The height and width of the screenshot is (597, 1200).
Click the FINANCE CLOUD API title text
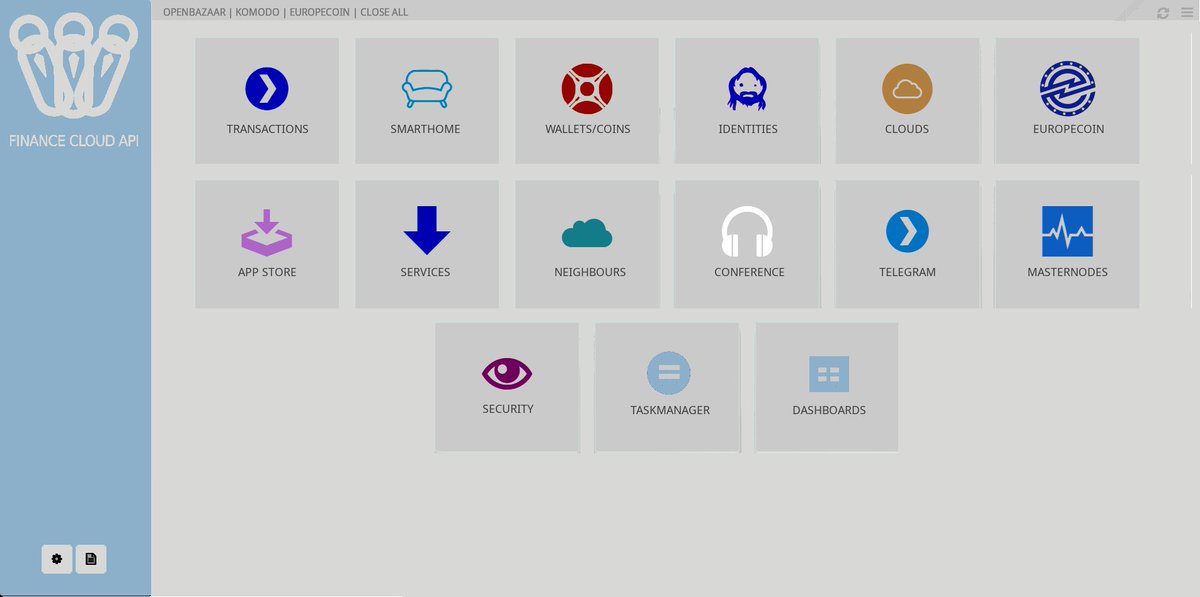click(x=74, y=141)
